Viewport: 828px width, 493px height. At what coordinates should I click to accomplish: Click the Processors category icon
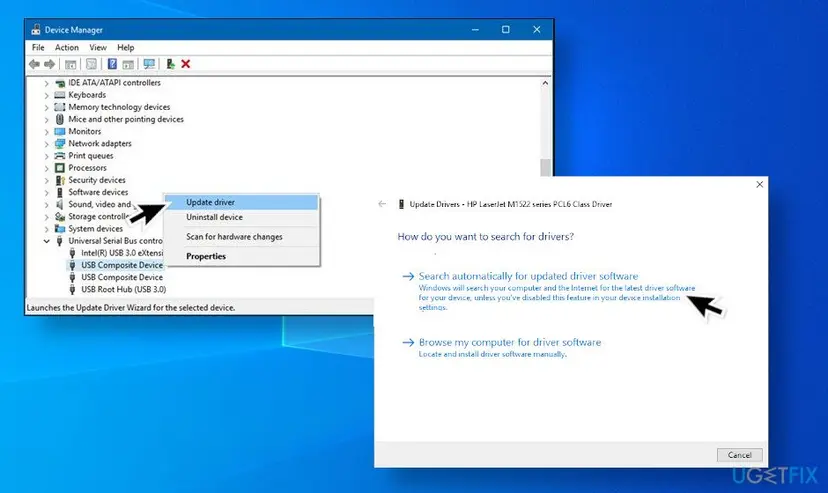click(60, 168)
